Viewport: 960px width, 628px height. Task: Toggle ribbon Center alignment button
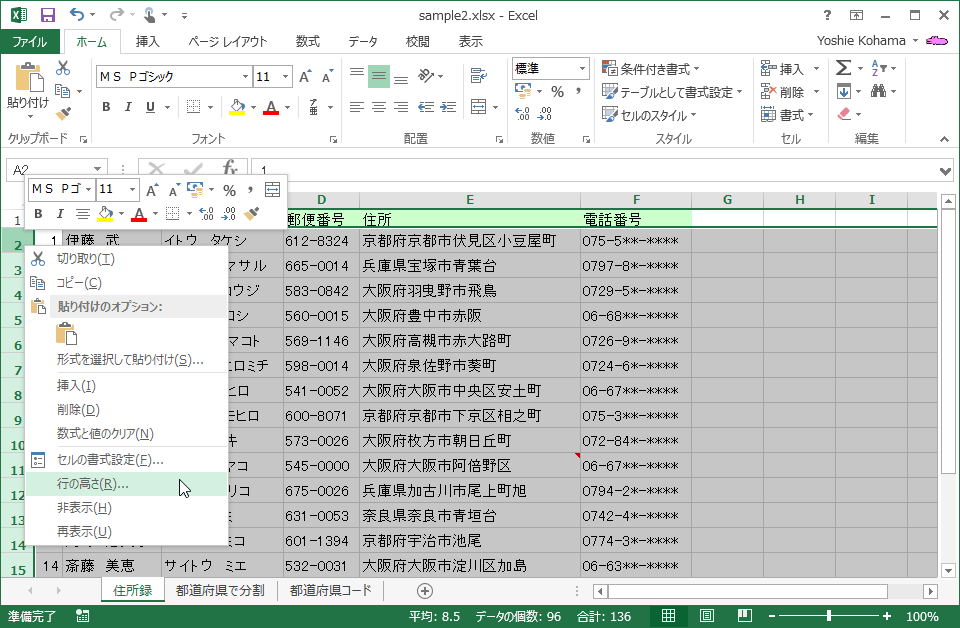pyautogui.click(x=379, y=107)
